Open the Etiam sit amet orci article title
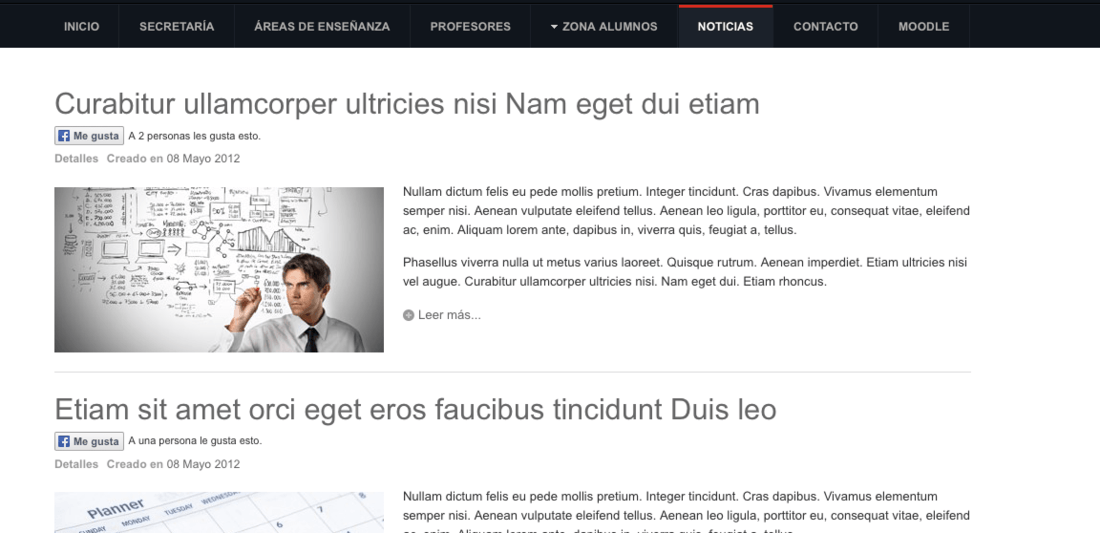 click(x=415, y=410)
